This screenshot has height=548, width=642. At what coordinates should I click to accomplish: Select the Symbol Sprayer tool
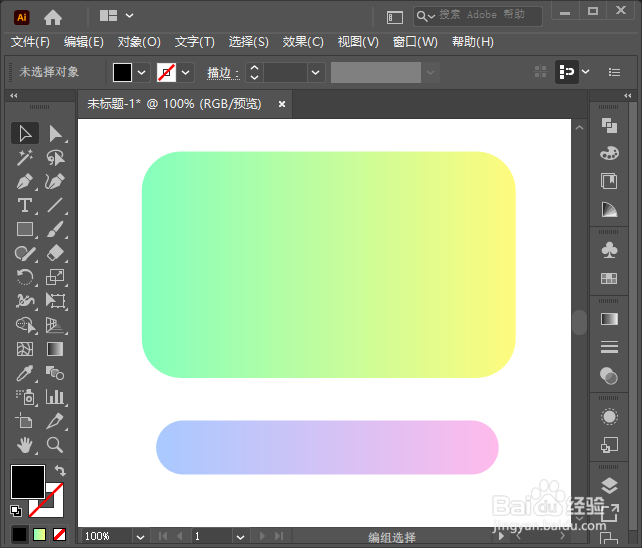click(25, 397)
